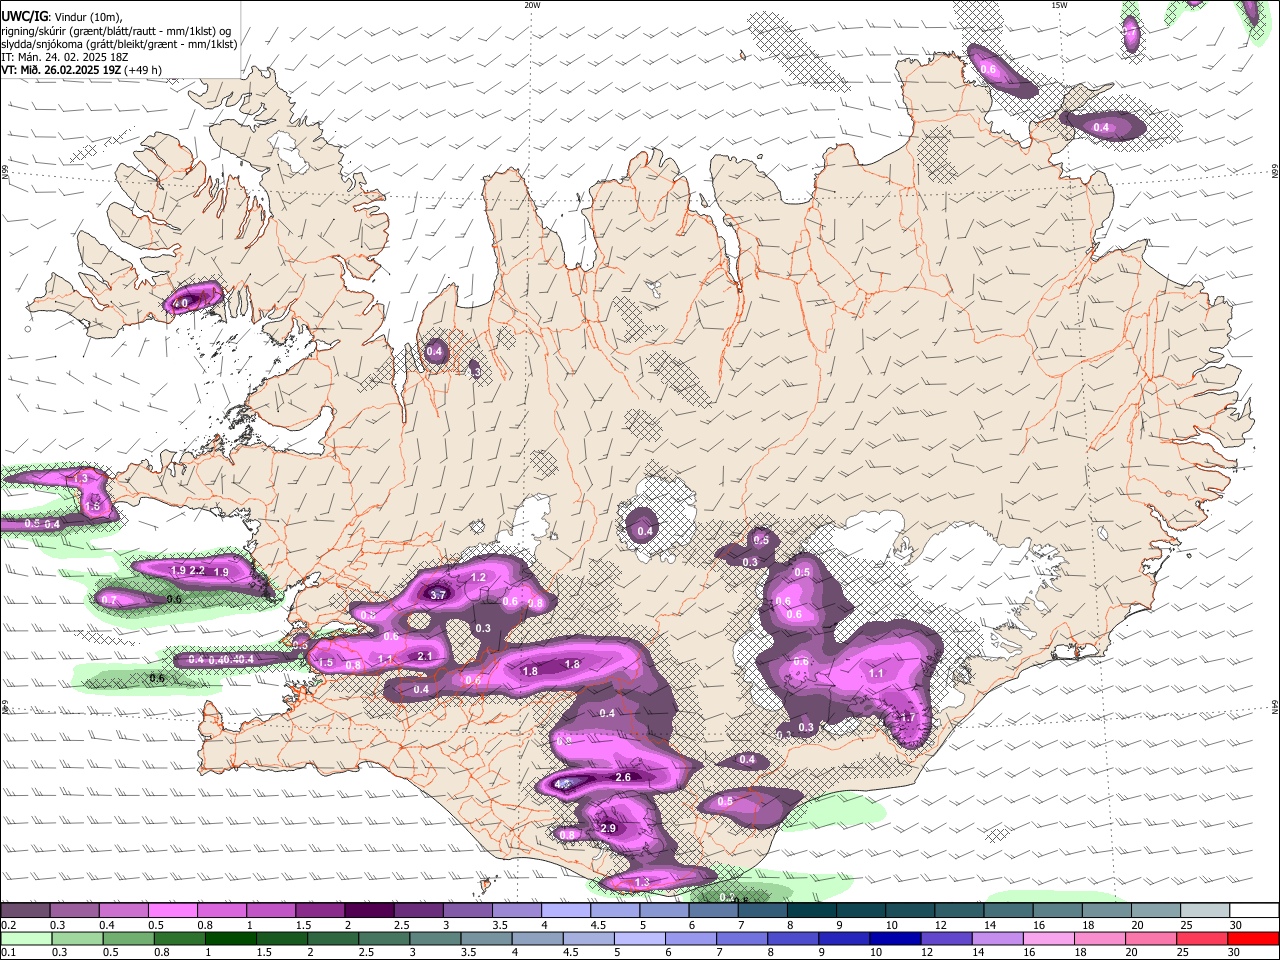Click the '20W' longitude label
The image size is (1280, 960).
coord(532,5)
